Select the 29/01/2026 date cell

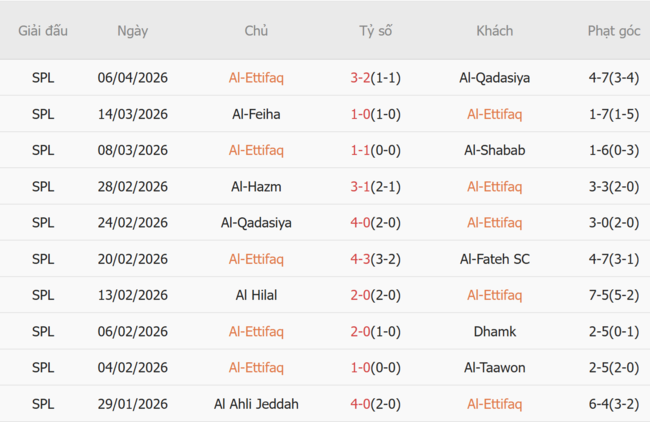(x=132, y=404)
